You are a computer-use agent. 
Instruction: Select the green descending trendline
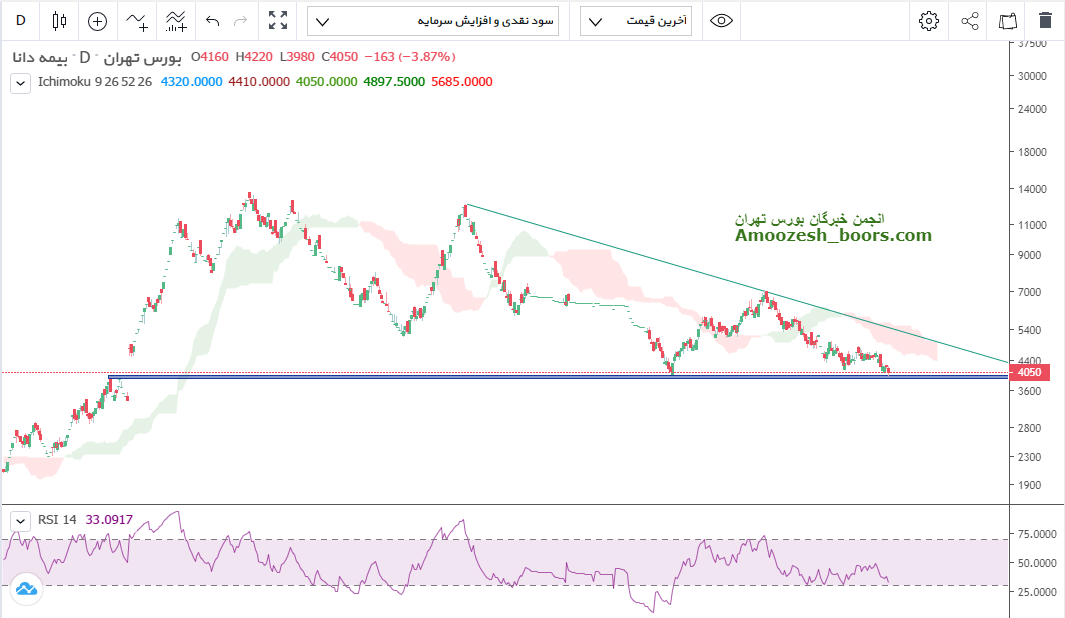700,270
